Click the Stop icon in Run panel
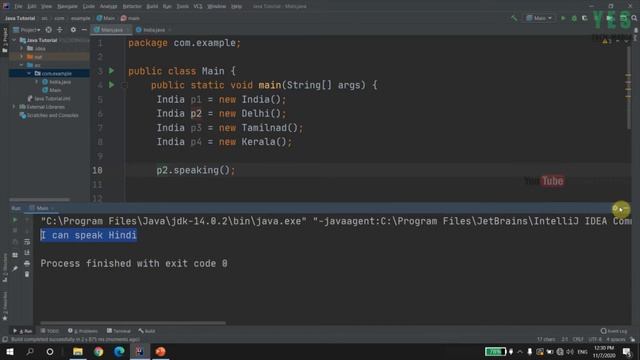 [x=15, y=231]
